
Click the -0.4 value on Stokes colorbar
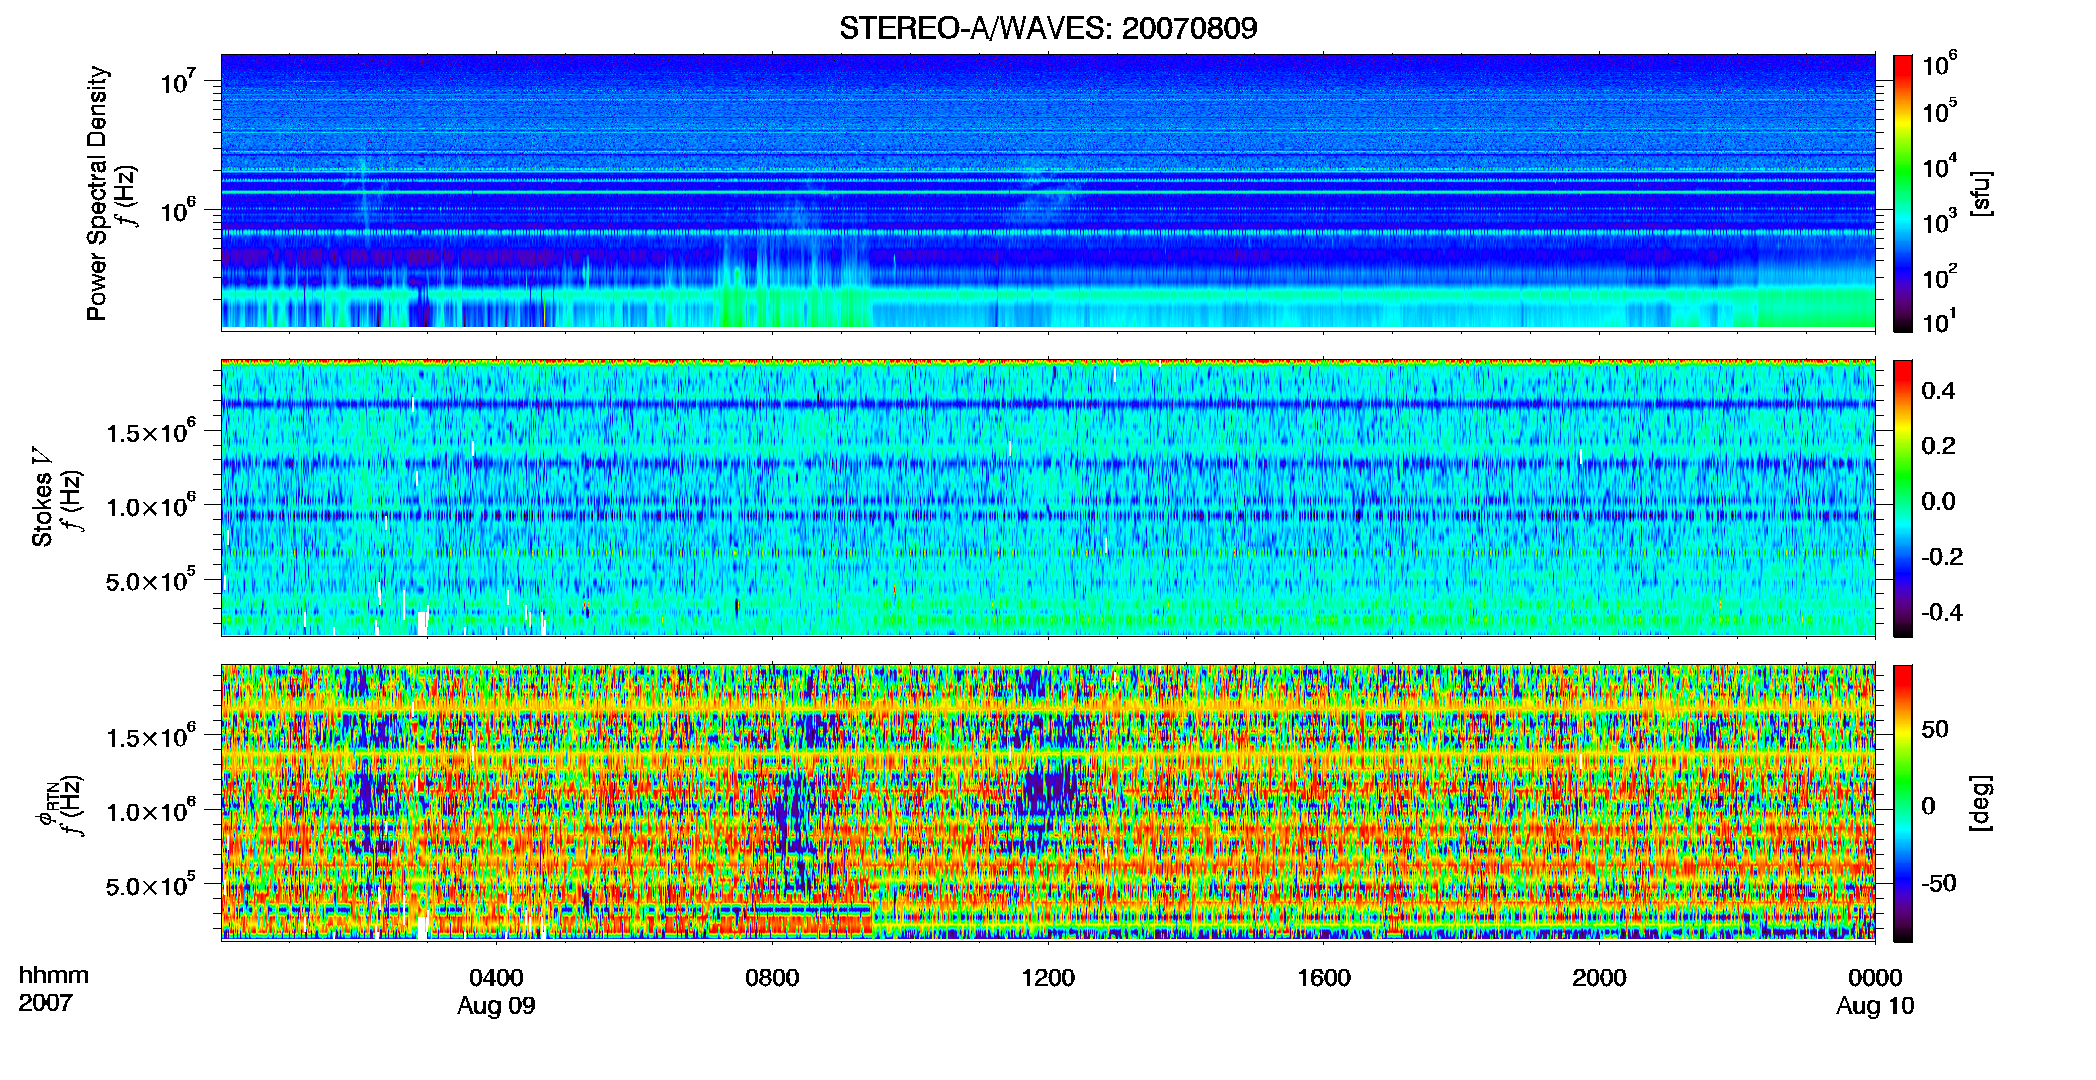point(1942,613)
